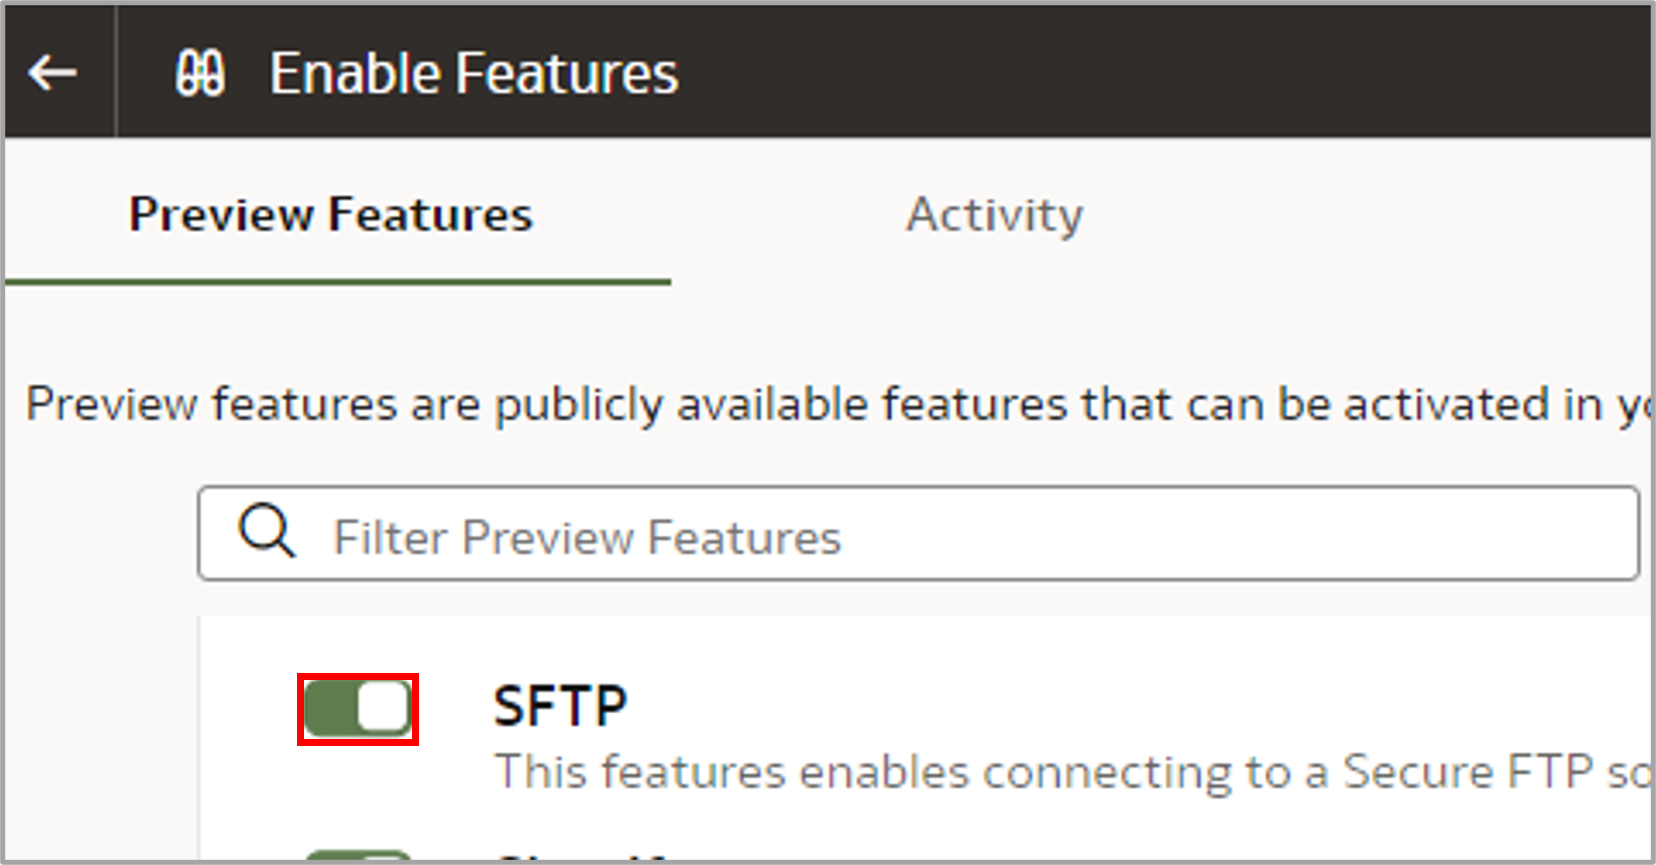Click the linked-rings Enable Features header icon
1656x865 pixels.
[199, 71]
